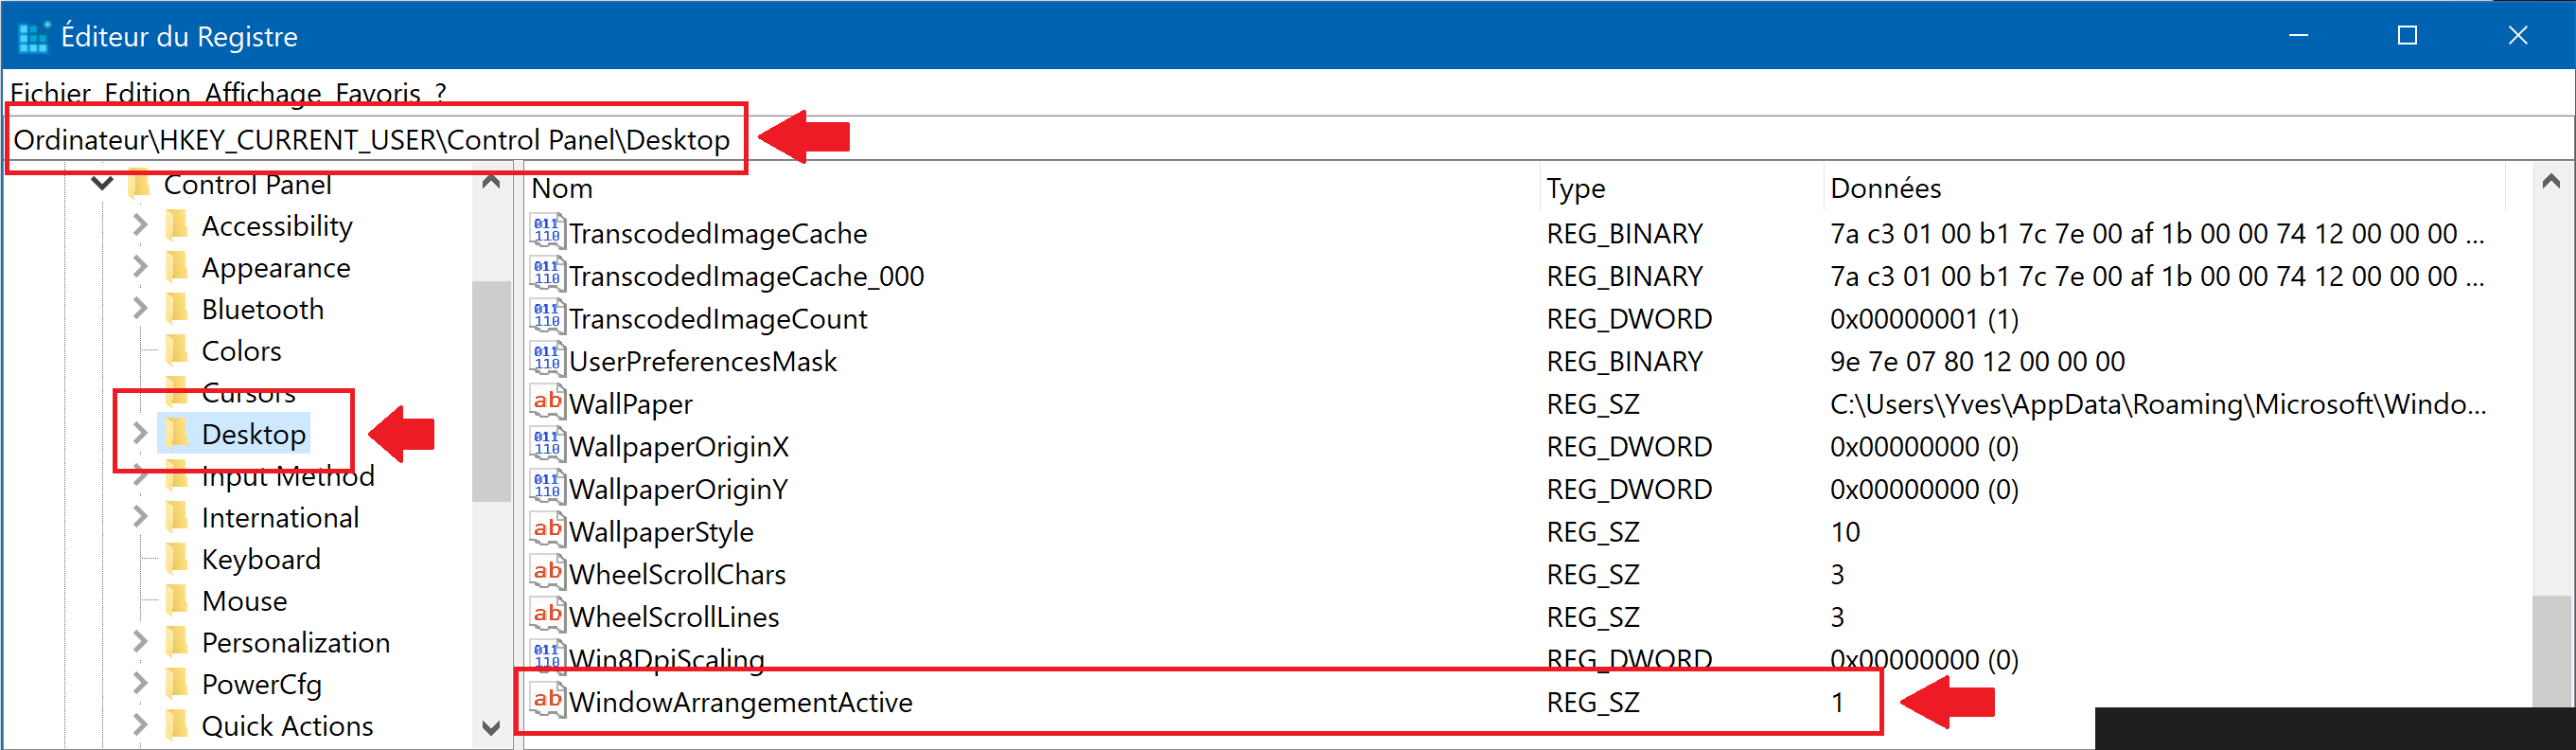This screenshot has width=2576, height=750.
Task: Click the Type column header
Action: [1681, 188]
